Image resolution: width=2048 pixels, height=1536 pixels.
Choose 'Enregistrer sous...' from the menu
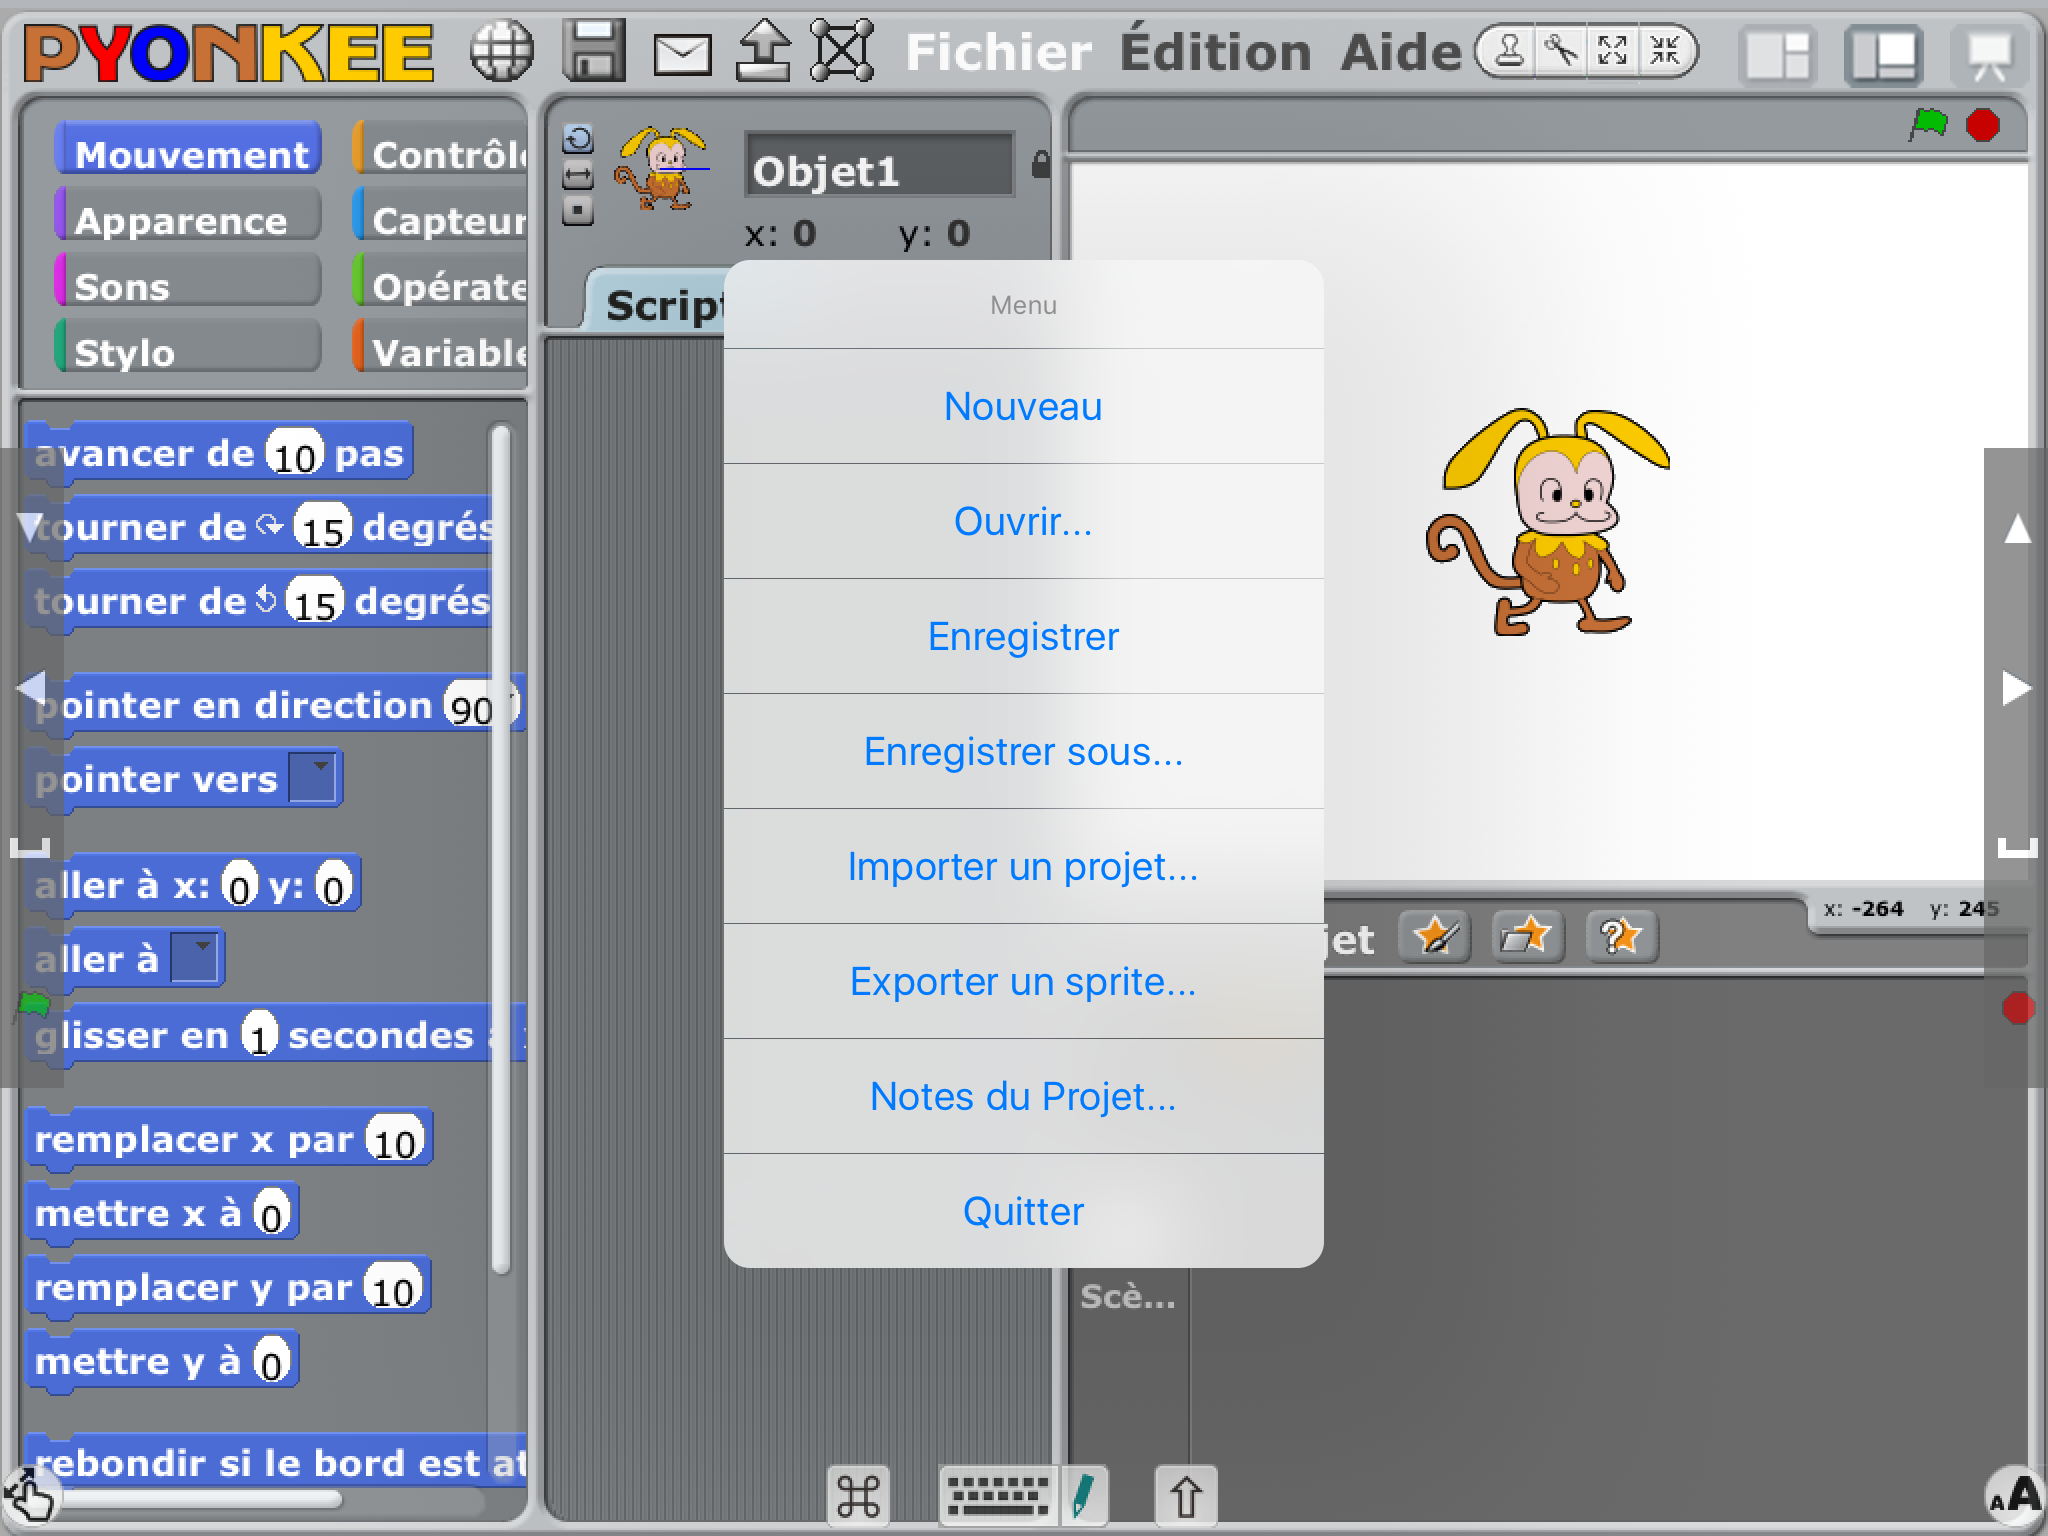point(1023,751)
